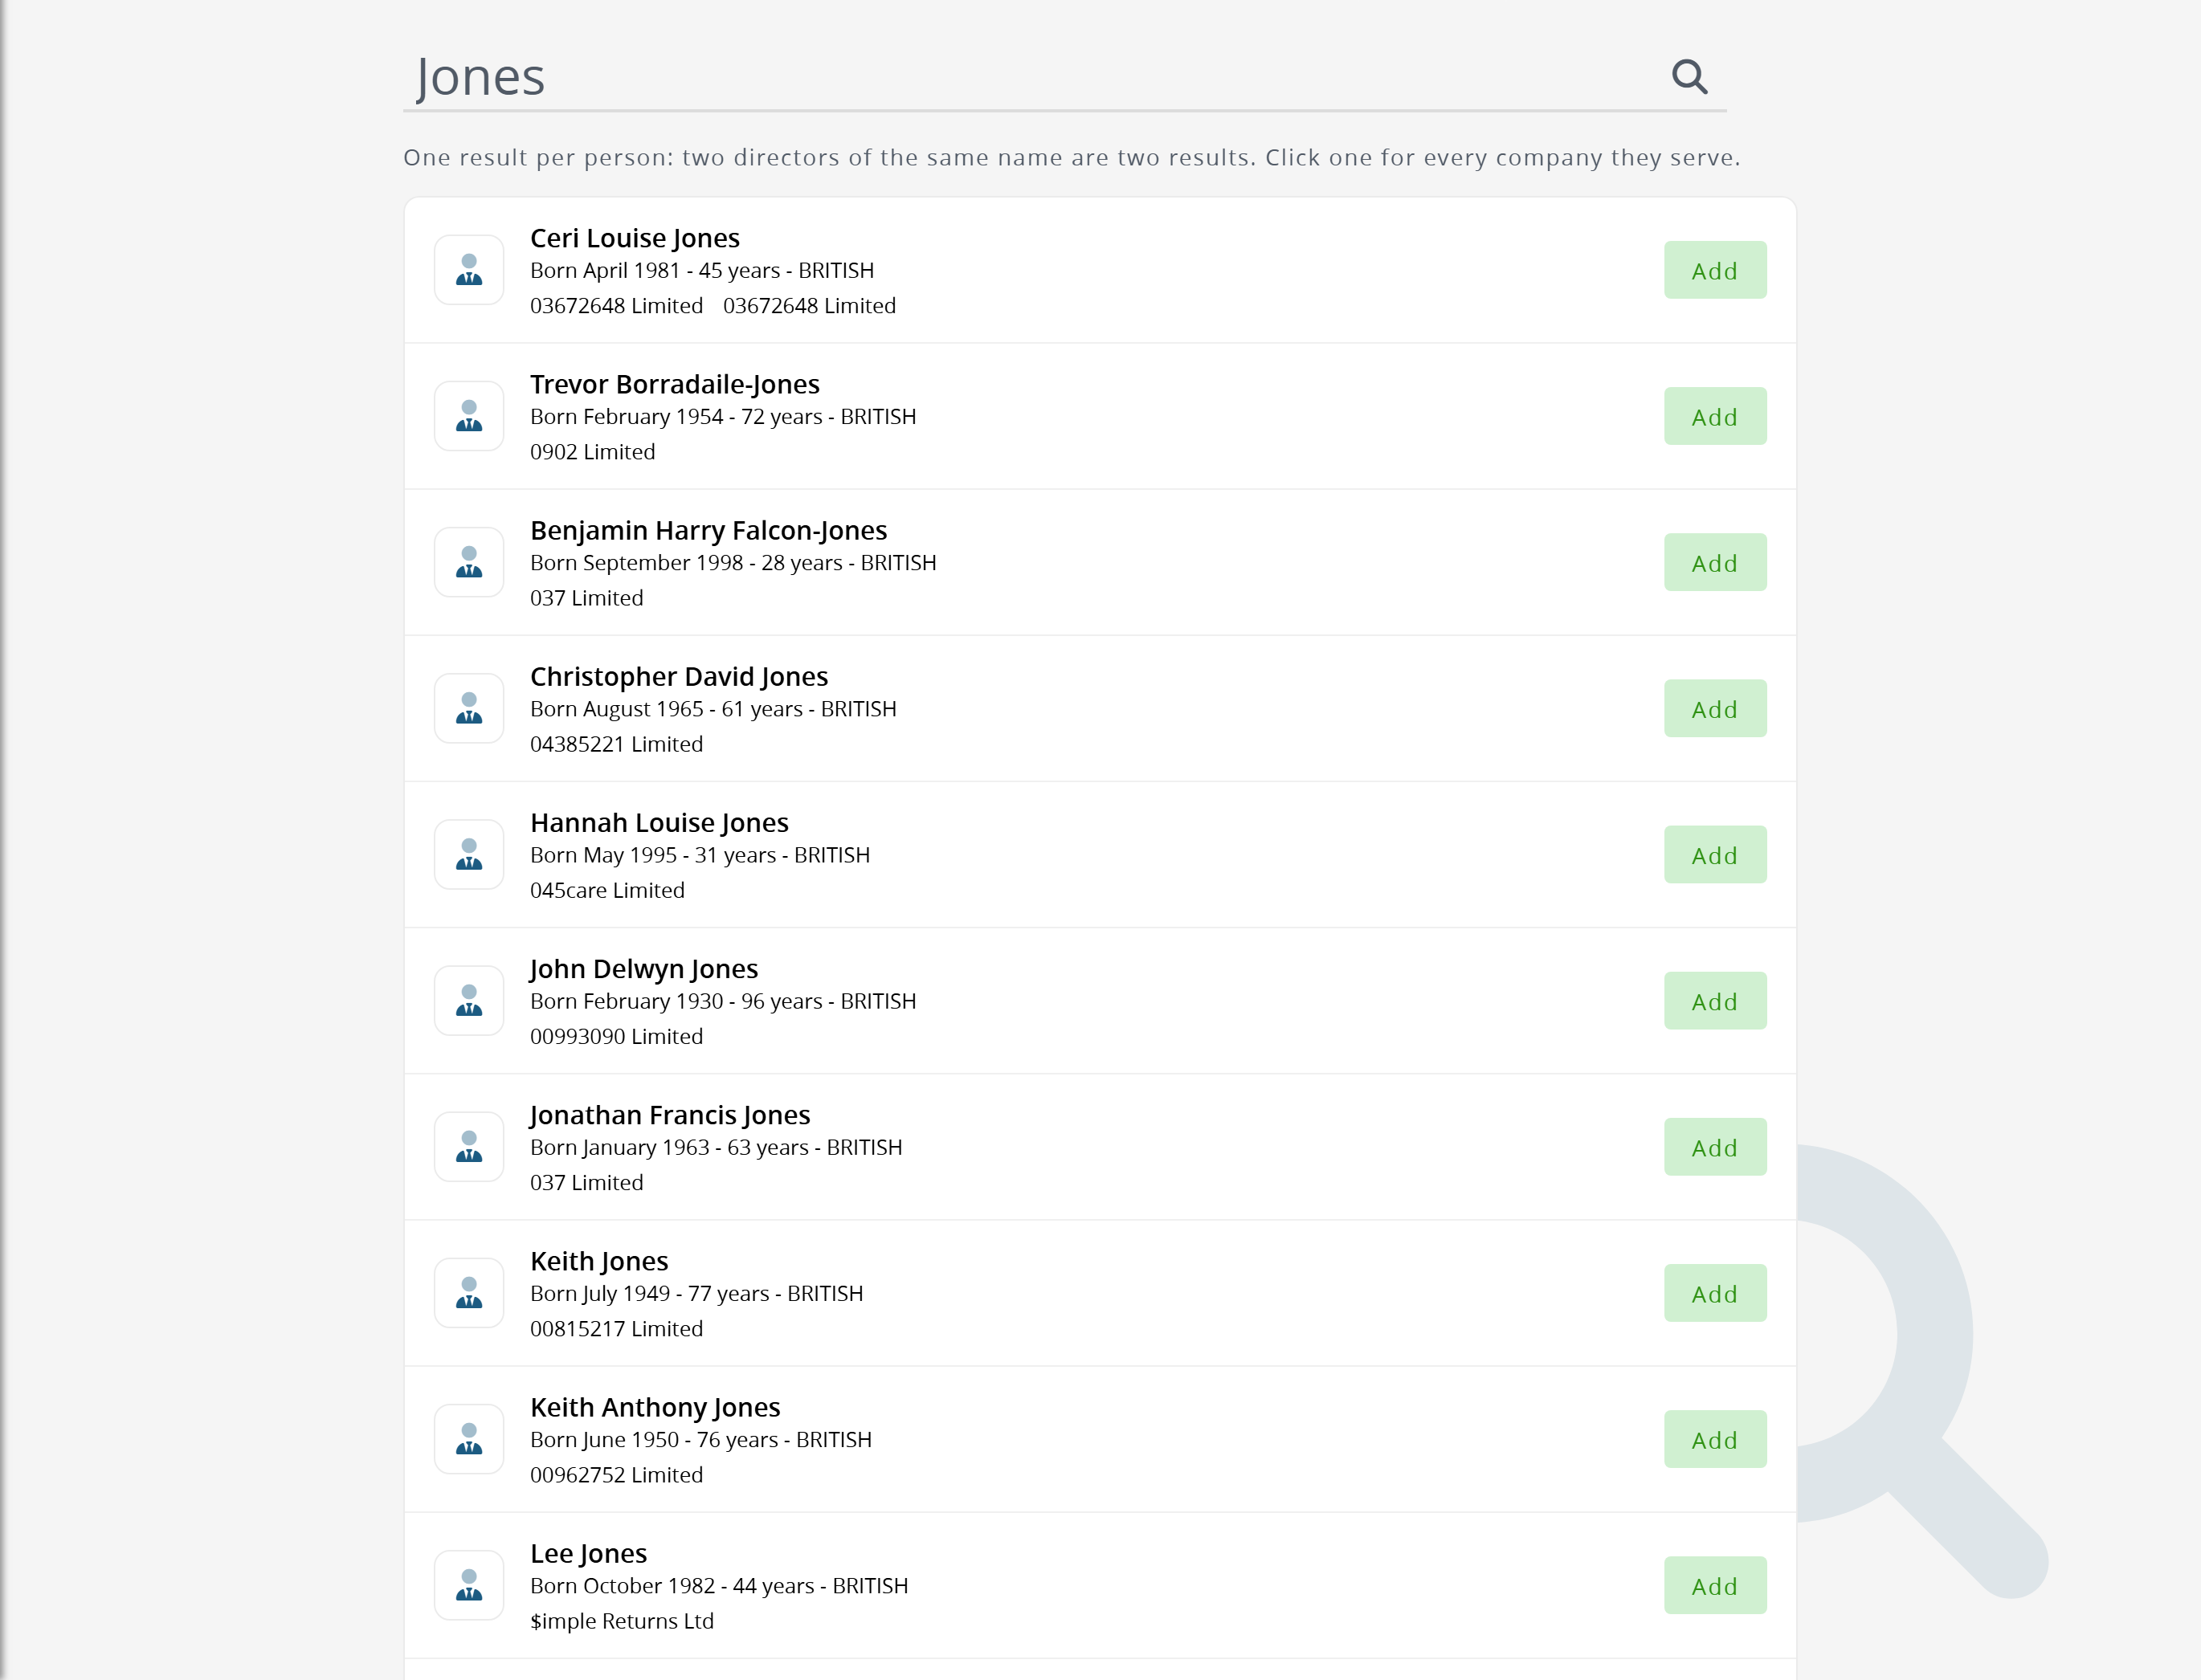Click company 00815217 Limited
The image size is (2201, 1680).
pos(617,1329)
